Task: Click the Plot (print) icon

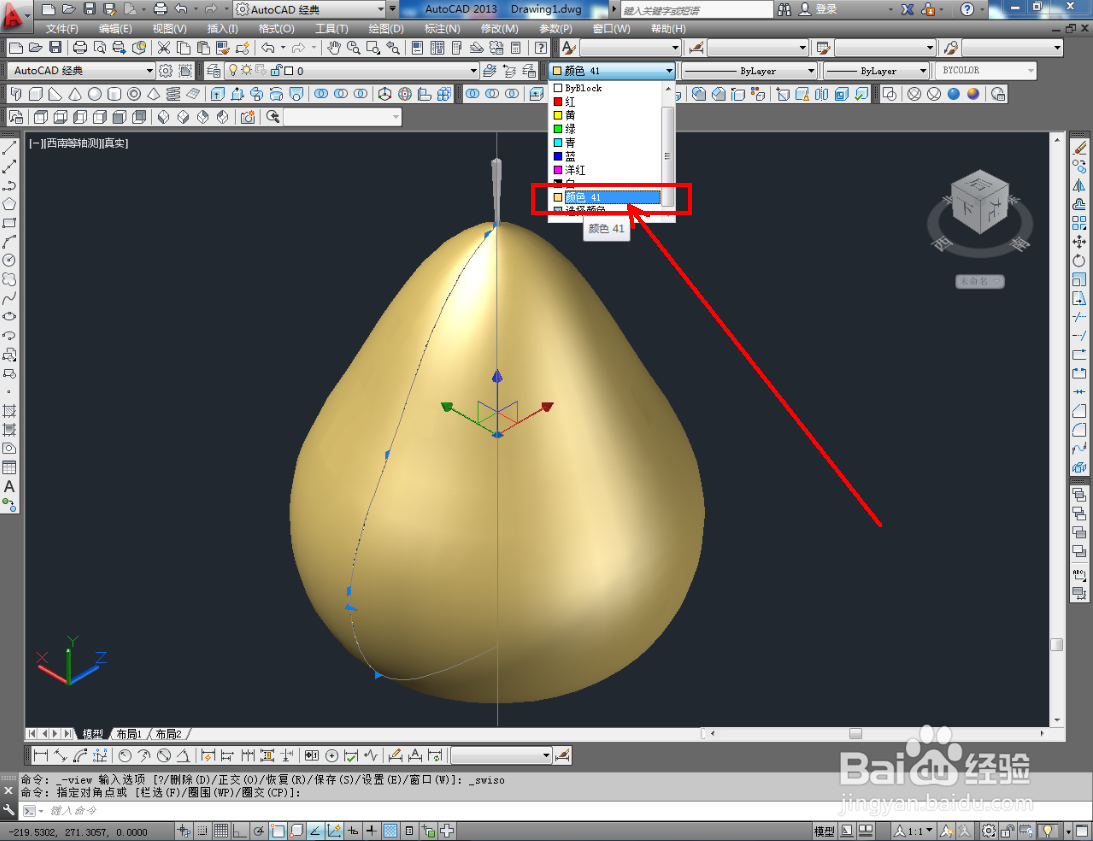Action: point(80,47)
